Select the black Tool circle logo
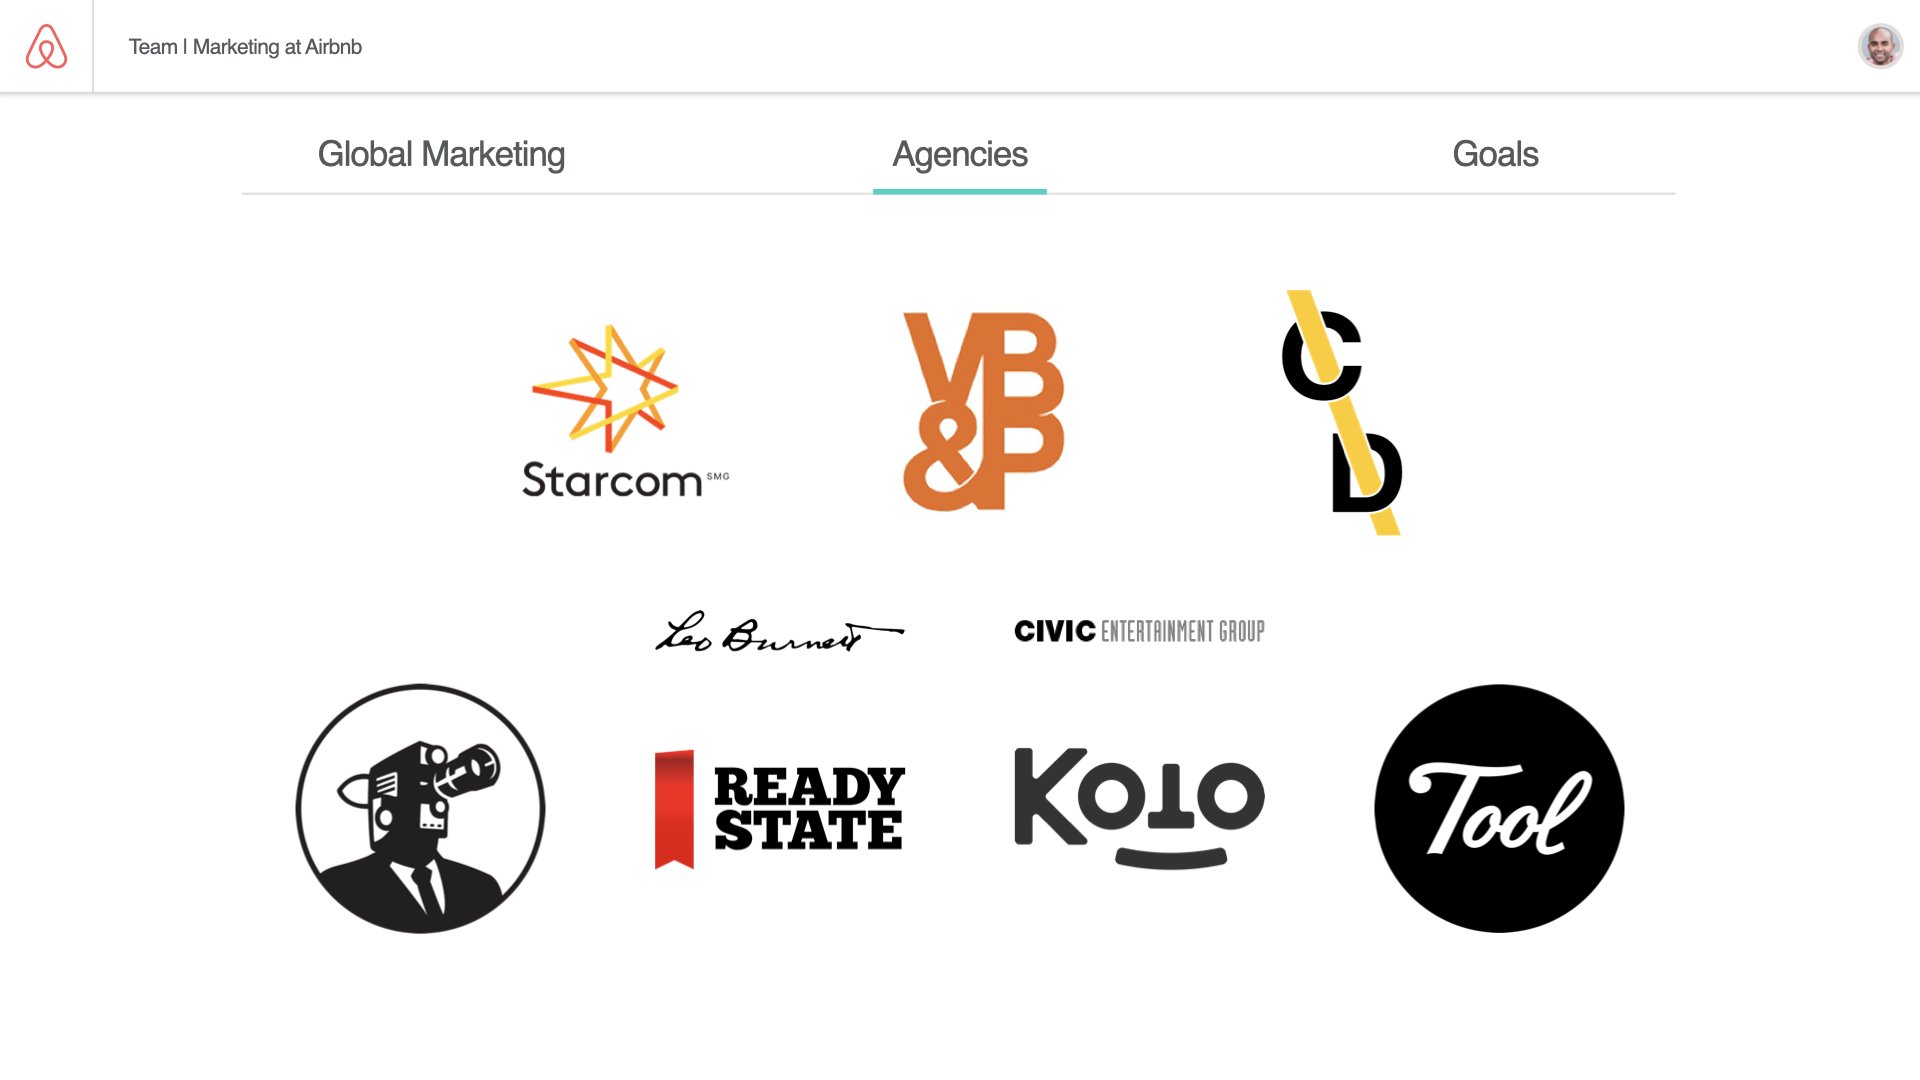1920x1080 pixels. tap(1499, 808)
